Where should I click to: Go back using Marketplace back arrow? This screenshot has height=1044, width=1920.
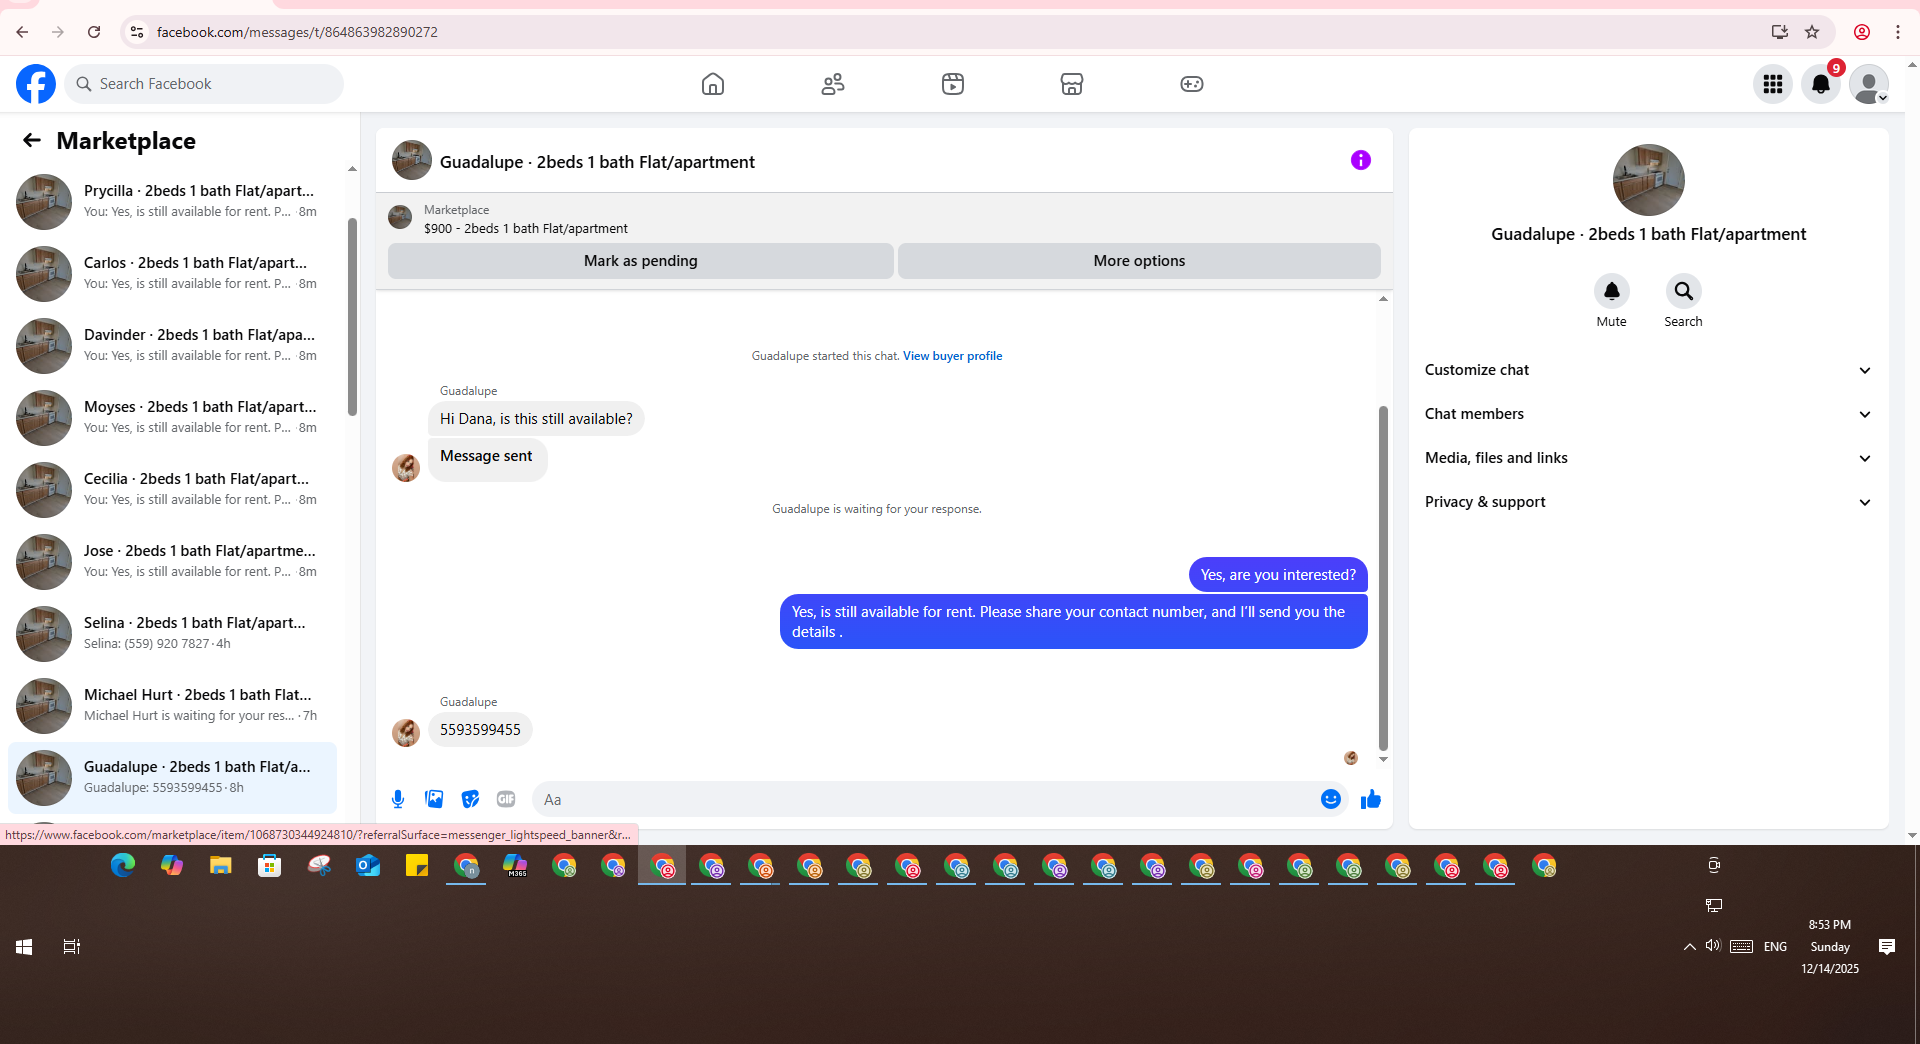click(32, 140)
